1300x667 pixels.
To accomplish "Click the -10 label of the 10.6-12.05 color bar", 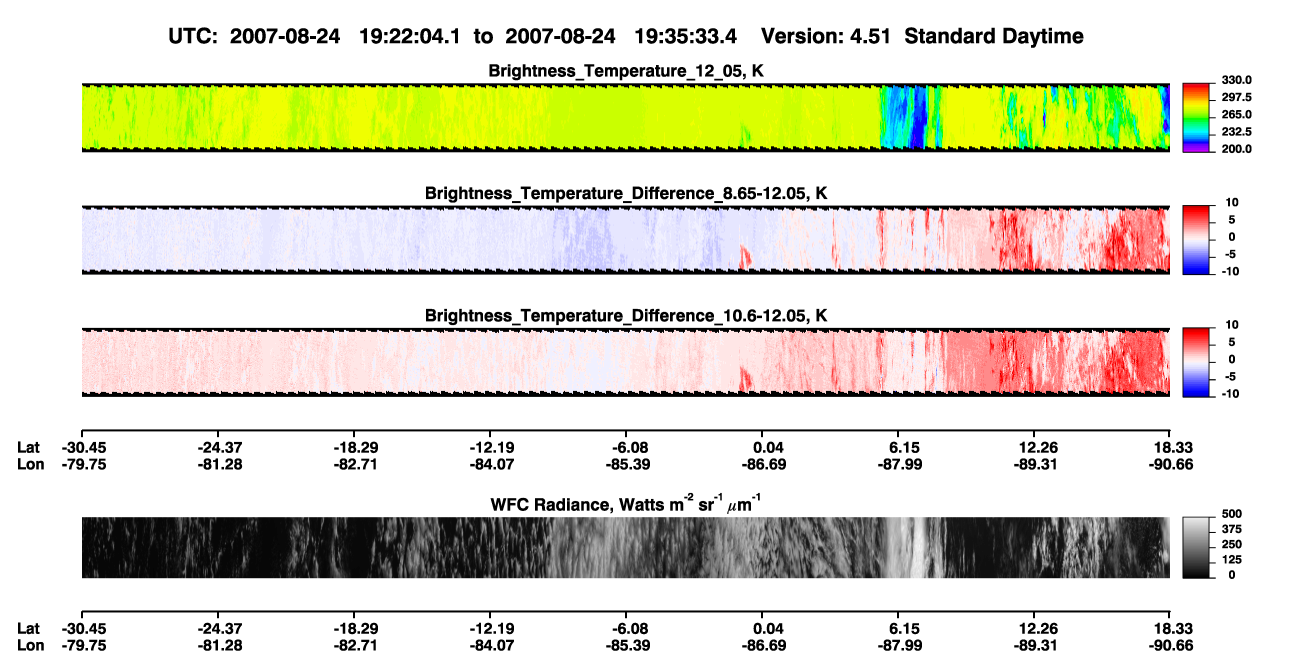I will [x=1233, y=394].
